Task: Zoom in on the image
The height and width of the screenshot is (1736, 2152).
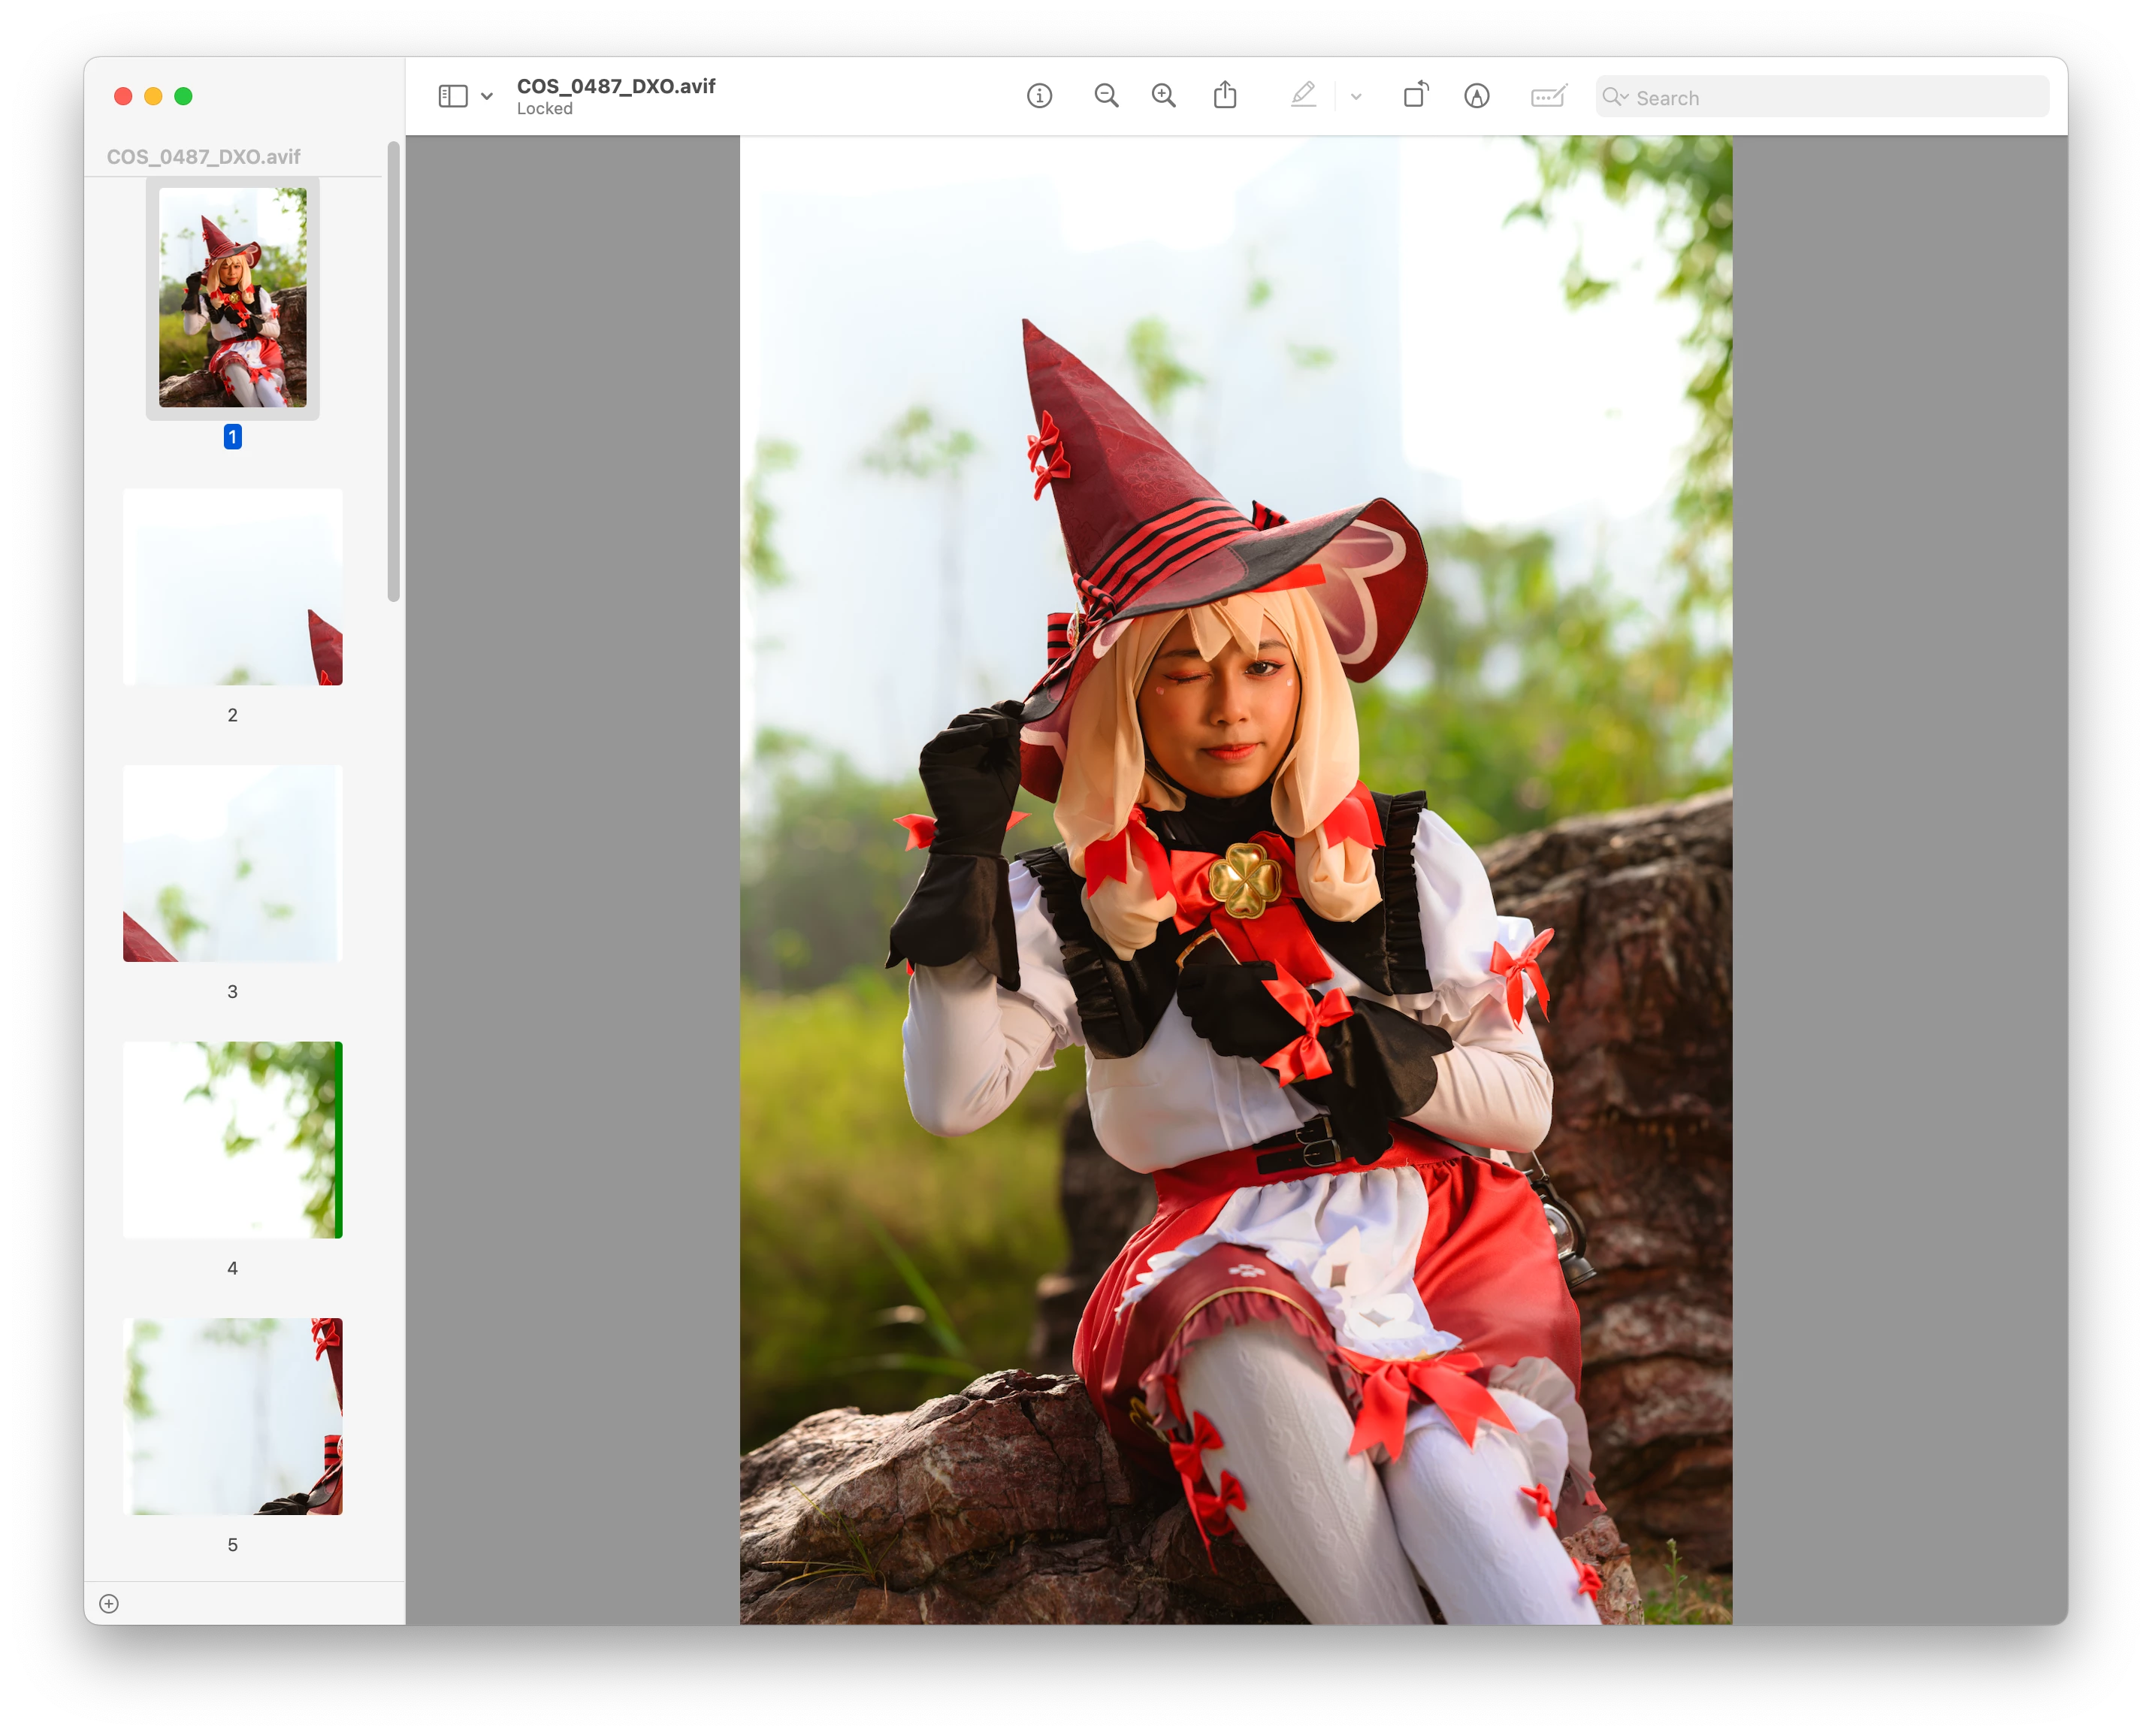Action: 1163,96
